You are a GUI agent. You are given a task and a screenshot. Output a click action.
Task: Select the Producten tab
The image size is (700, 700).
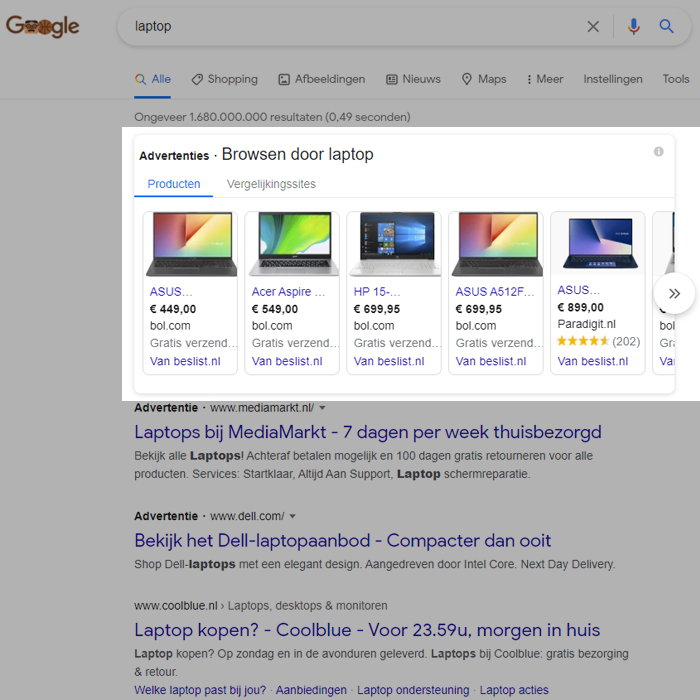[174, 184]
